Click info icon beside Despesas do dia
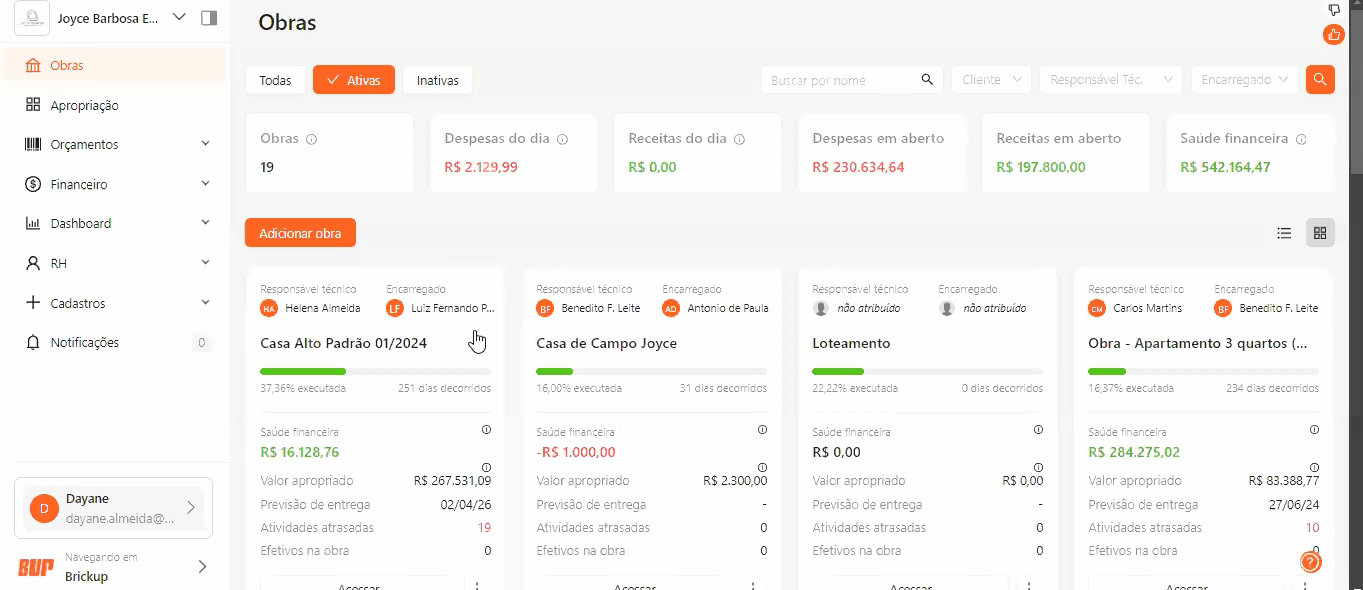The image size is (1363, 590). coord(562,139)
